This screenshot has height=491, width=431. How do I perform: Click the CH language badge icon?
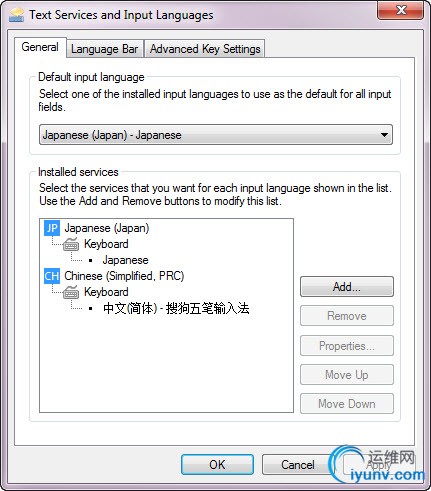click(x=52, y=276)
